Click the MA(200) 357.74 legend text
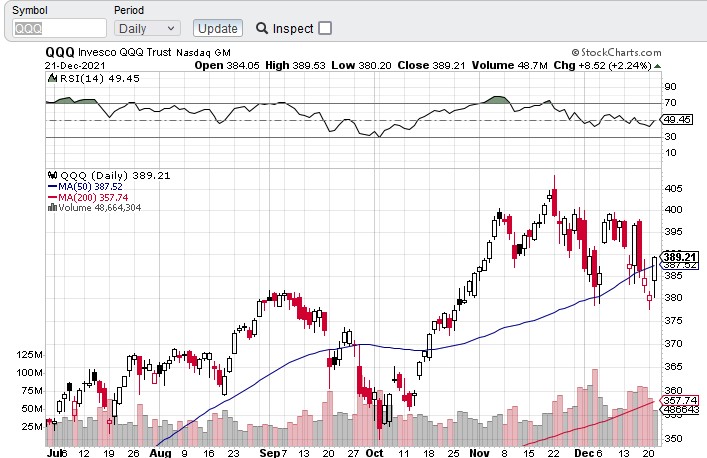The width and height of the screenshot is (707, 458). (x=93, y=197)
